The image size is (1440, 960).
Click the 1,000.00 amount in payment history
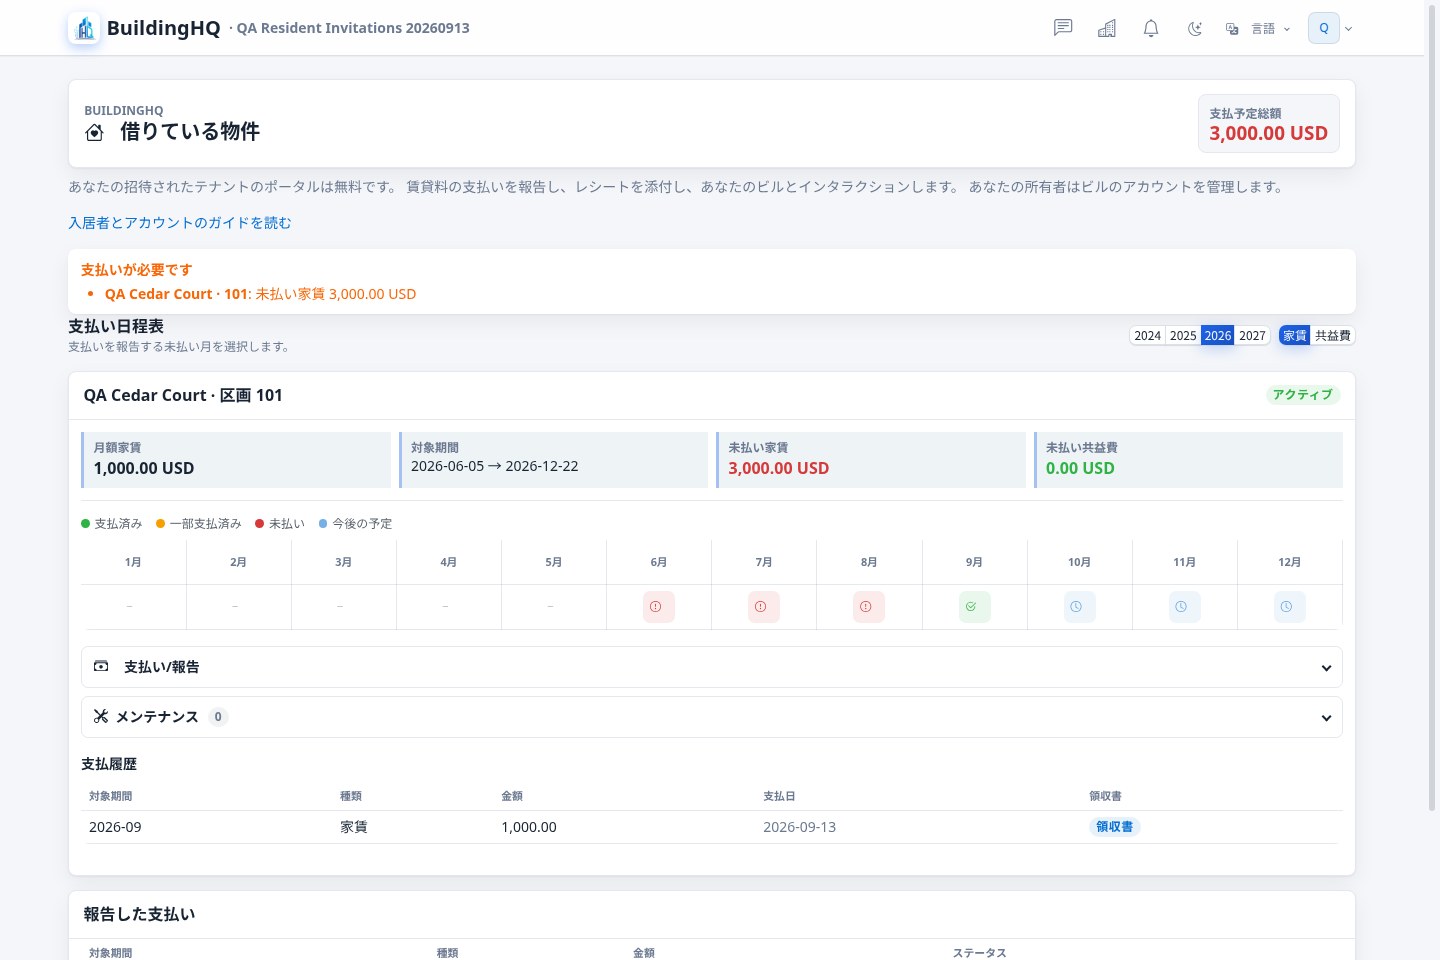(x=529, y=827)
